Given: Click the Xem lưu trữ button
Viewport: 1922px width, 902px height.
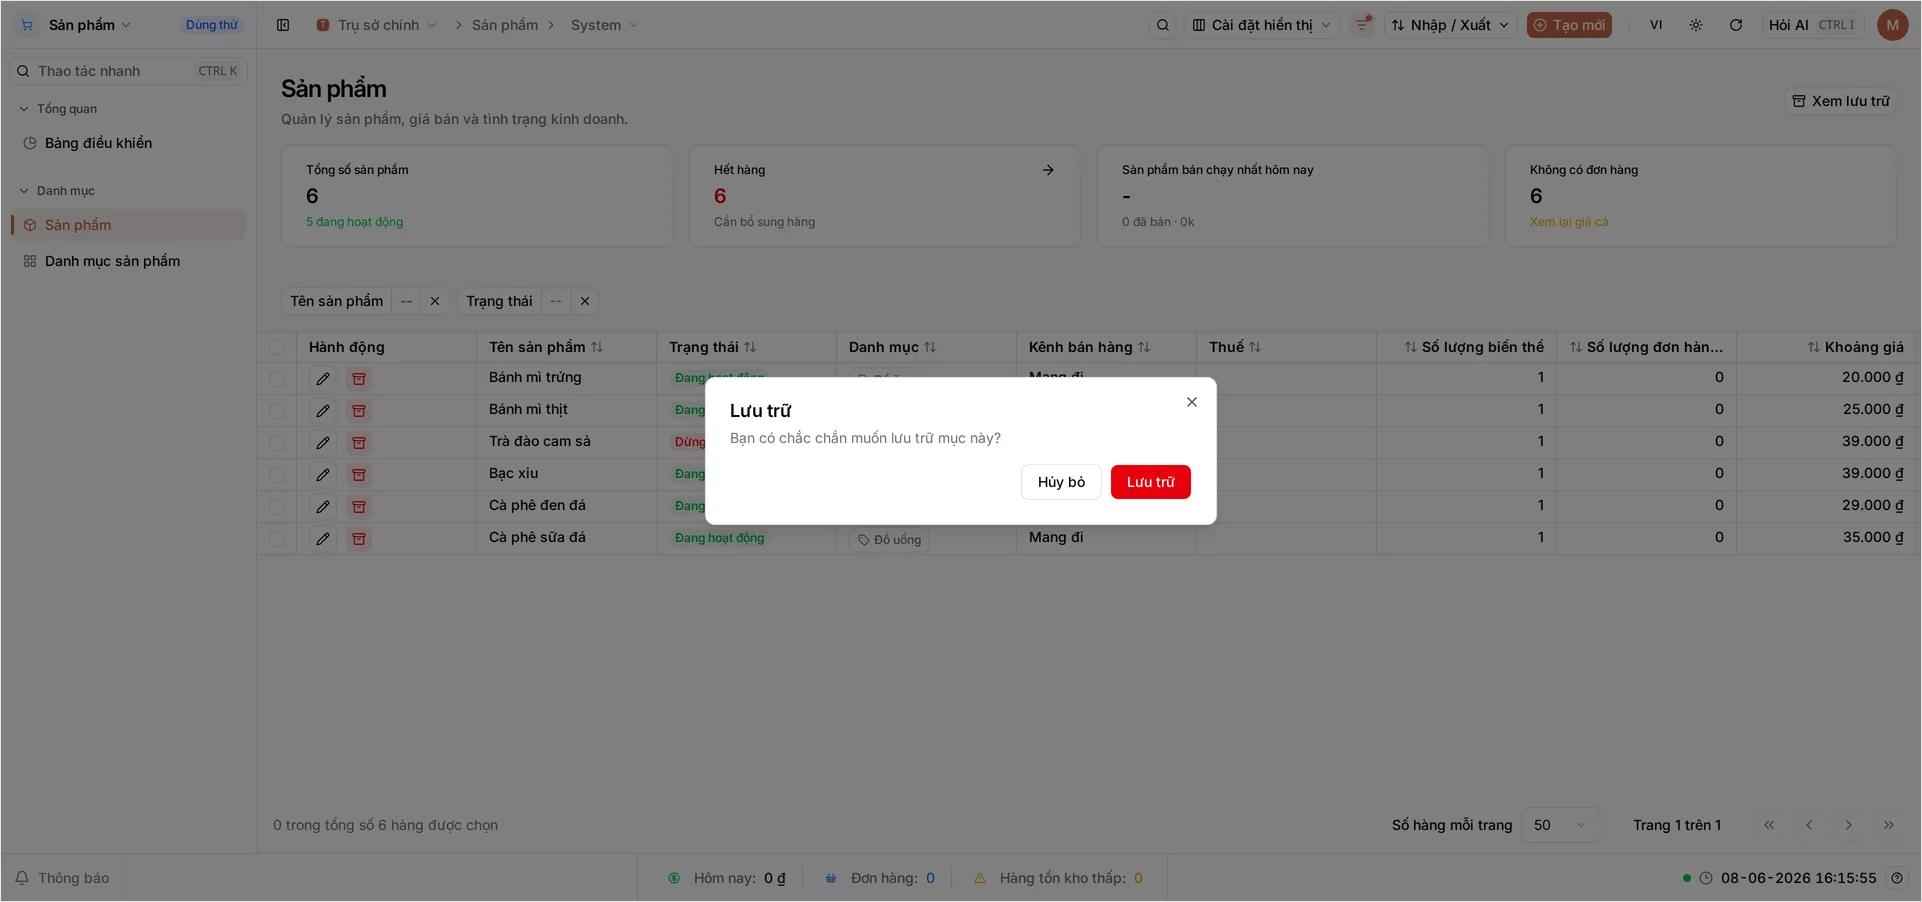Looking at the screenshot, I should pos(1841,101).
